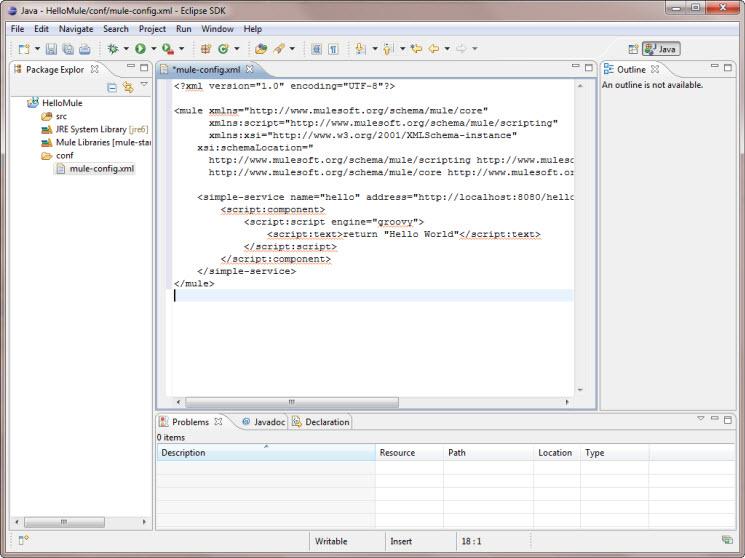Maximize the Package Explorer panel
This screenshot has width=745, height=558.
144,67
